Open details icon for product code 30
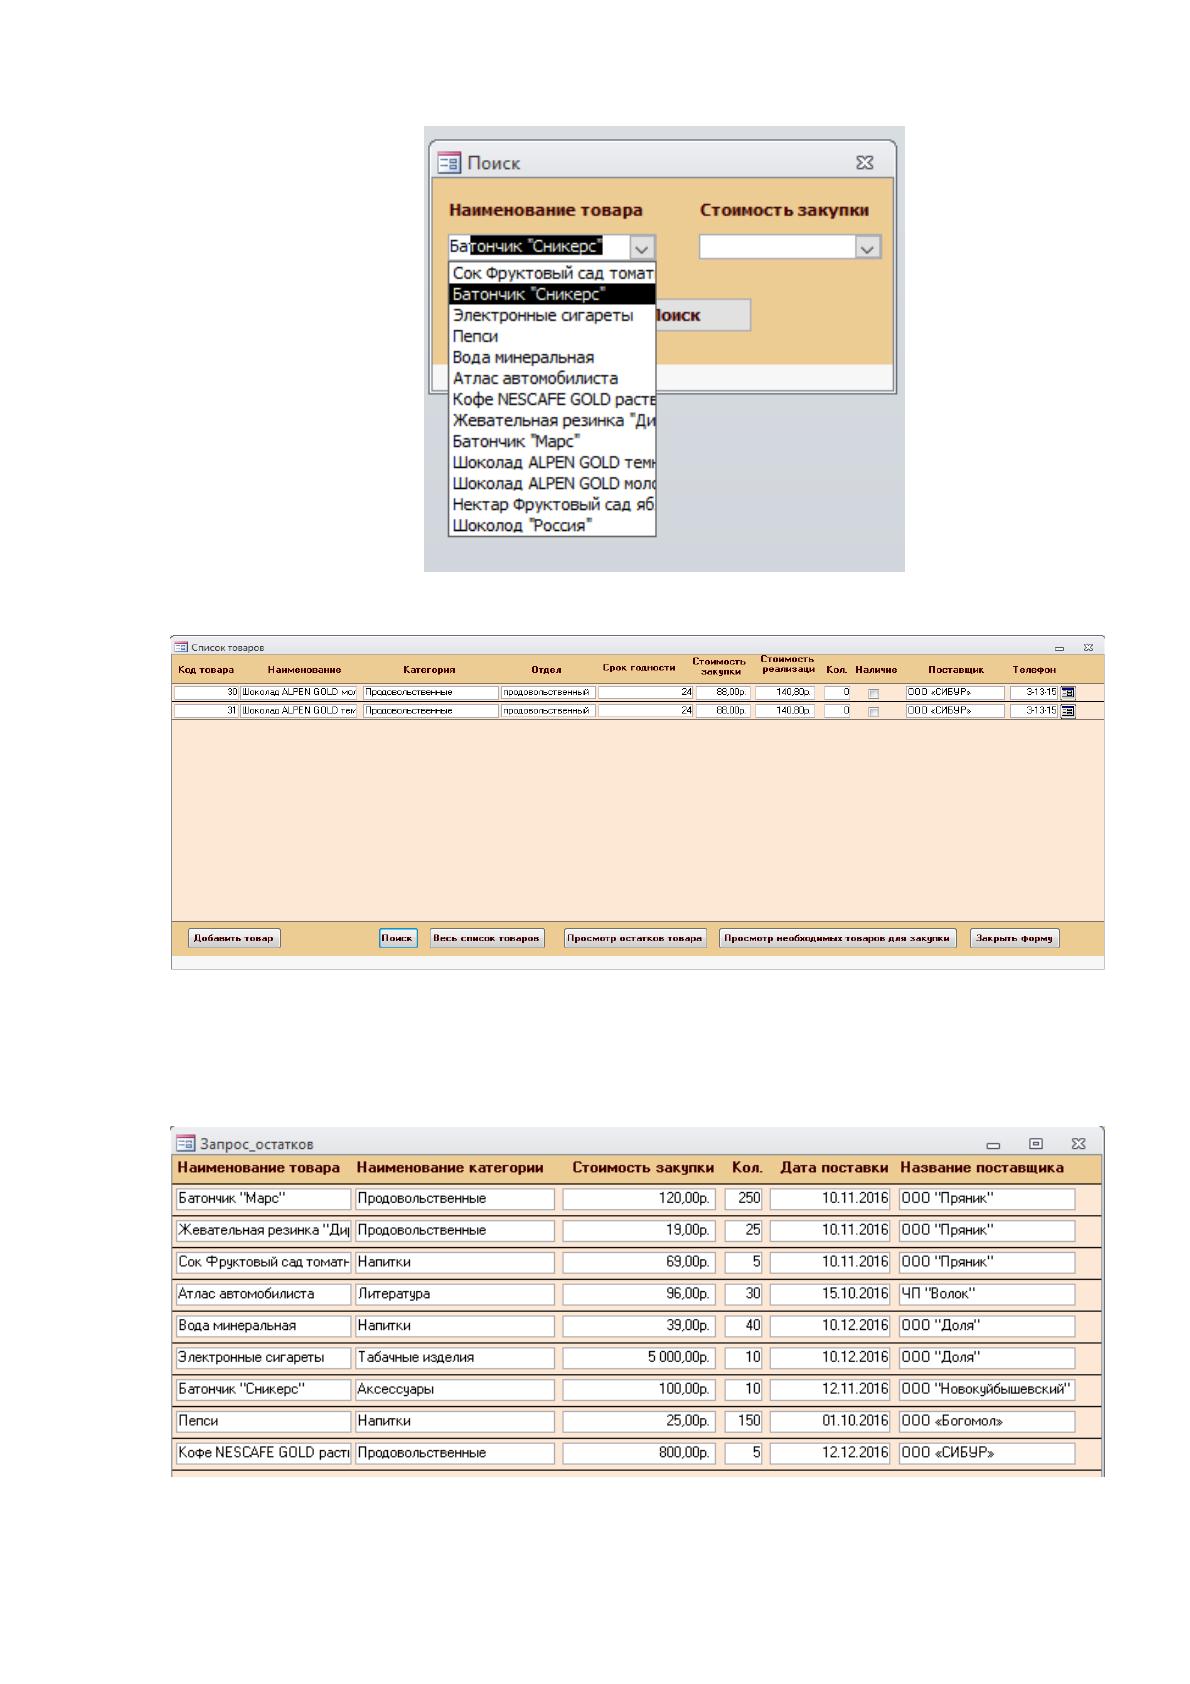The image size is (1190, 1684). [1068, 692]
